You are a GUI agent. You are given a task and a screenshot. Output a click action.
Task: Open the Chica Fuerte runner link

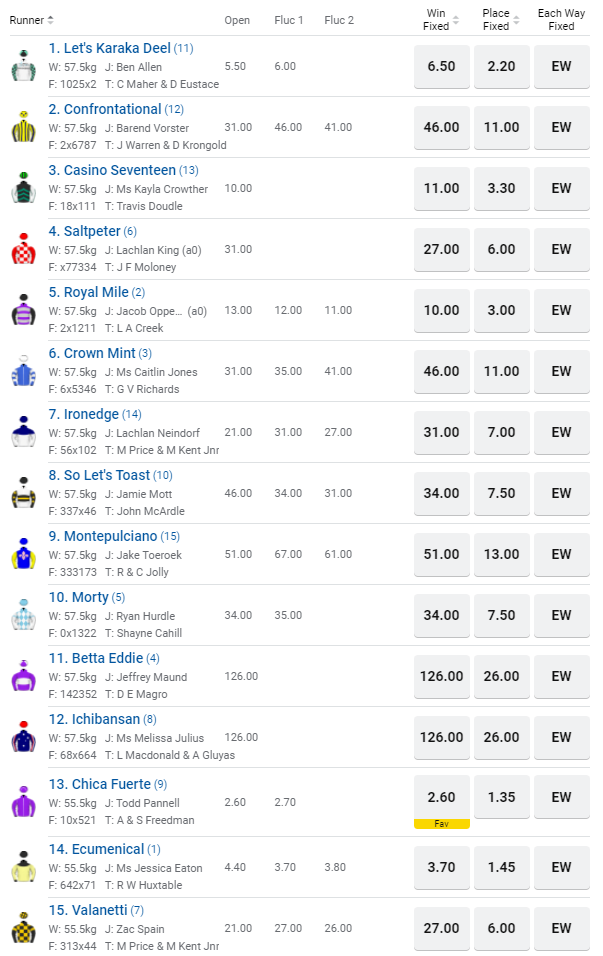pos(100,784)
